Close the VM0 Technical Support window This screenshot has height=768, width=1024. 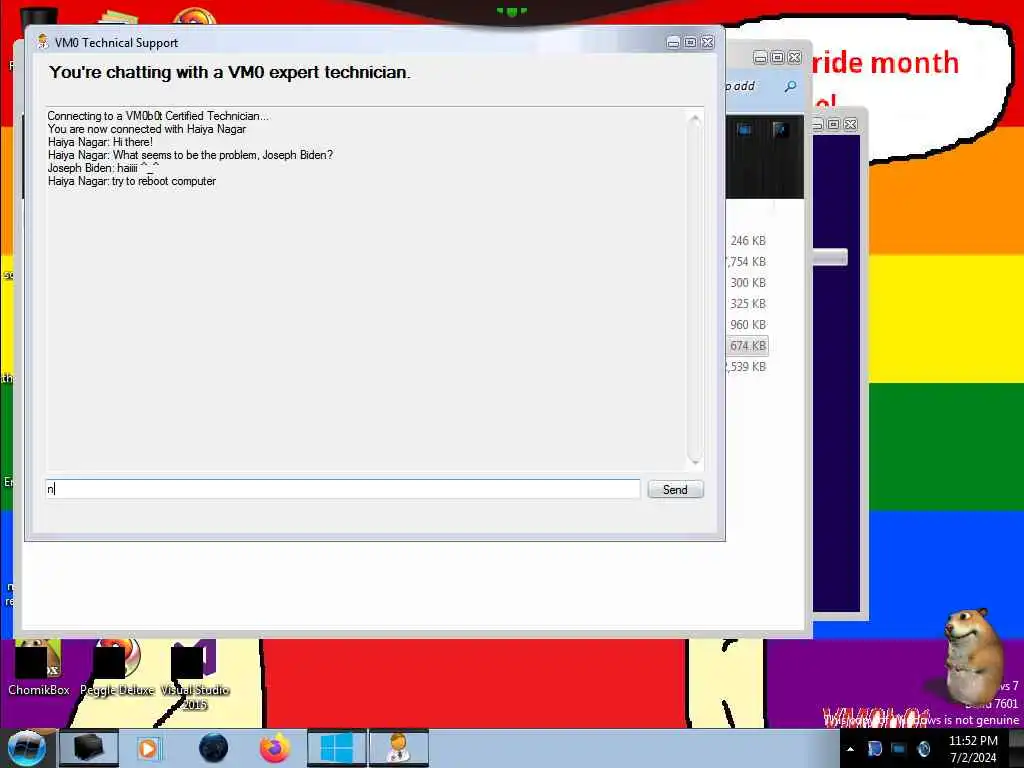tap(708, 42)
